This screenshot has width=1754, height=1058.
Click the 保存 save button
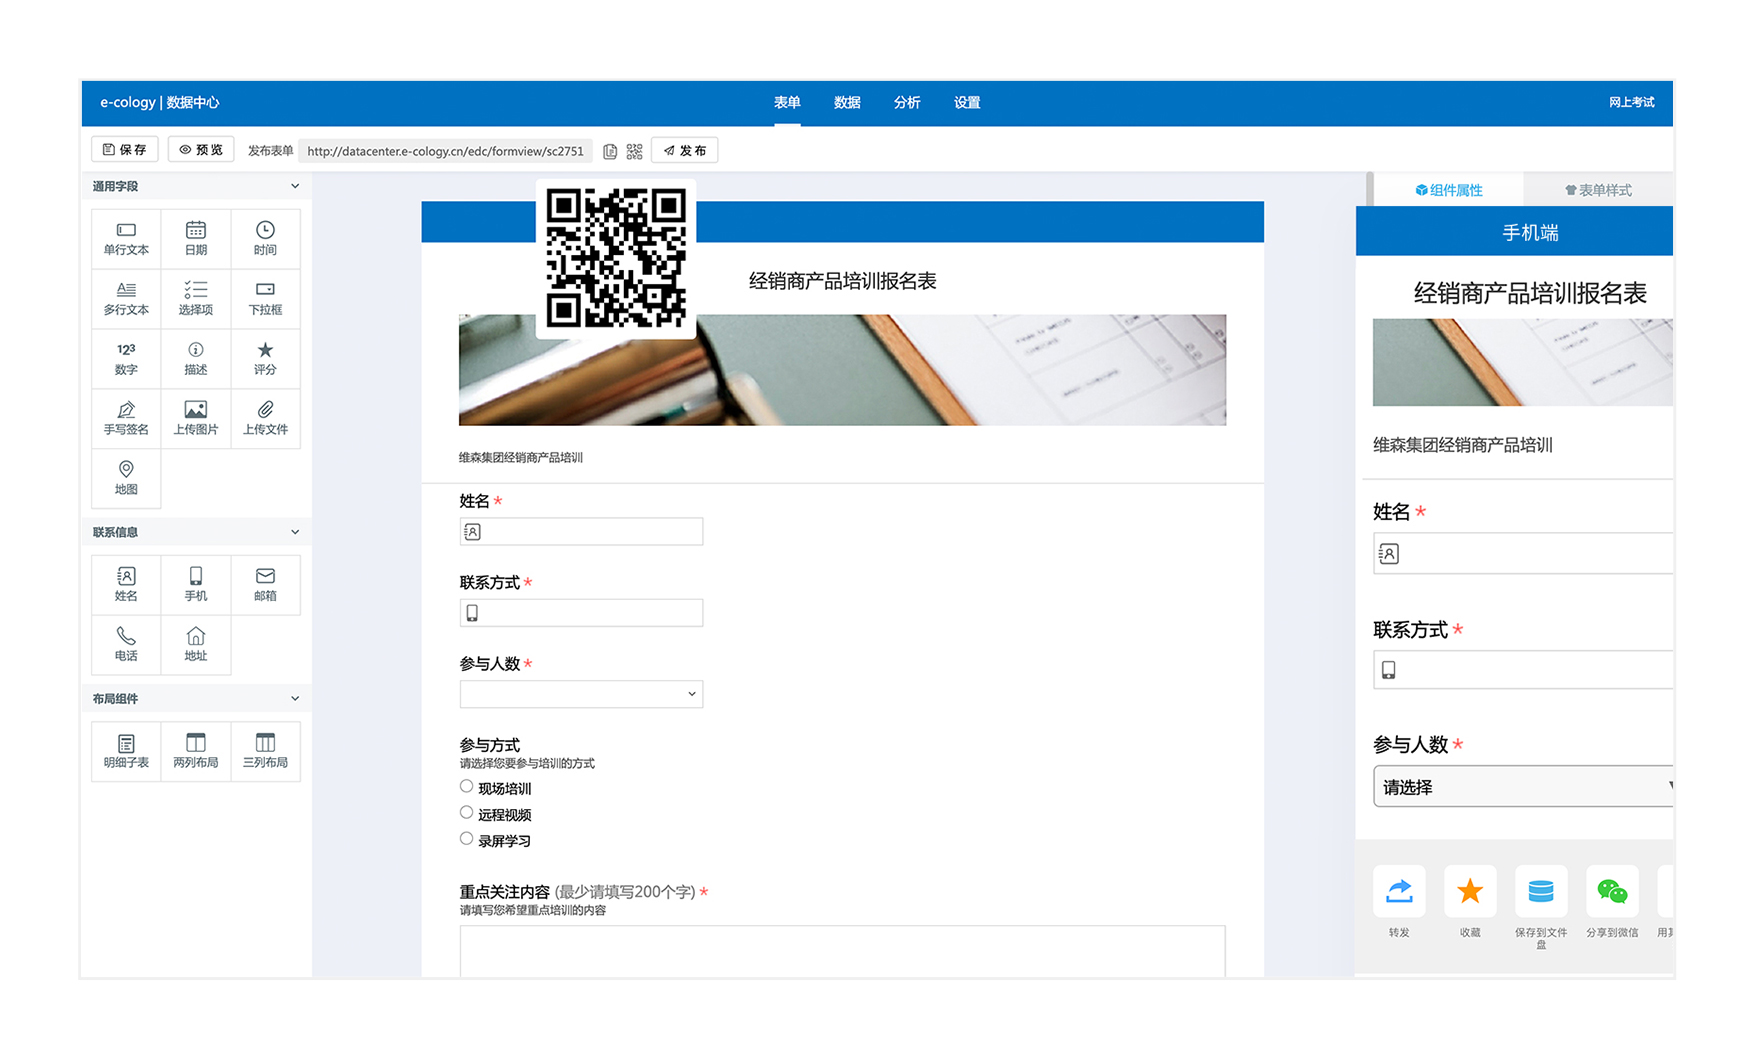point(125,150)
